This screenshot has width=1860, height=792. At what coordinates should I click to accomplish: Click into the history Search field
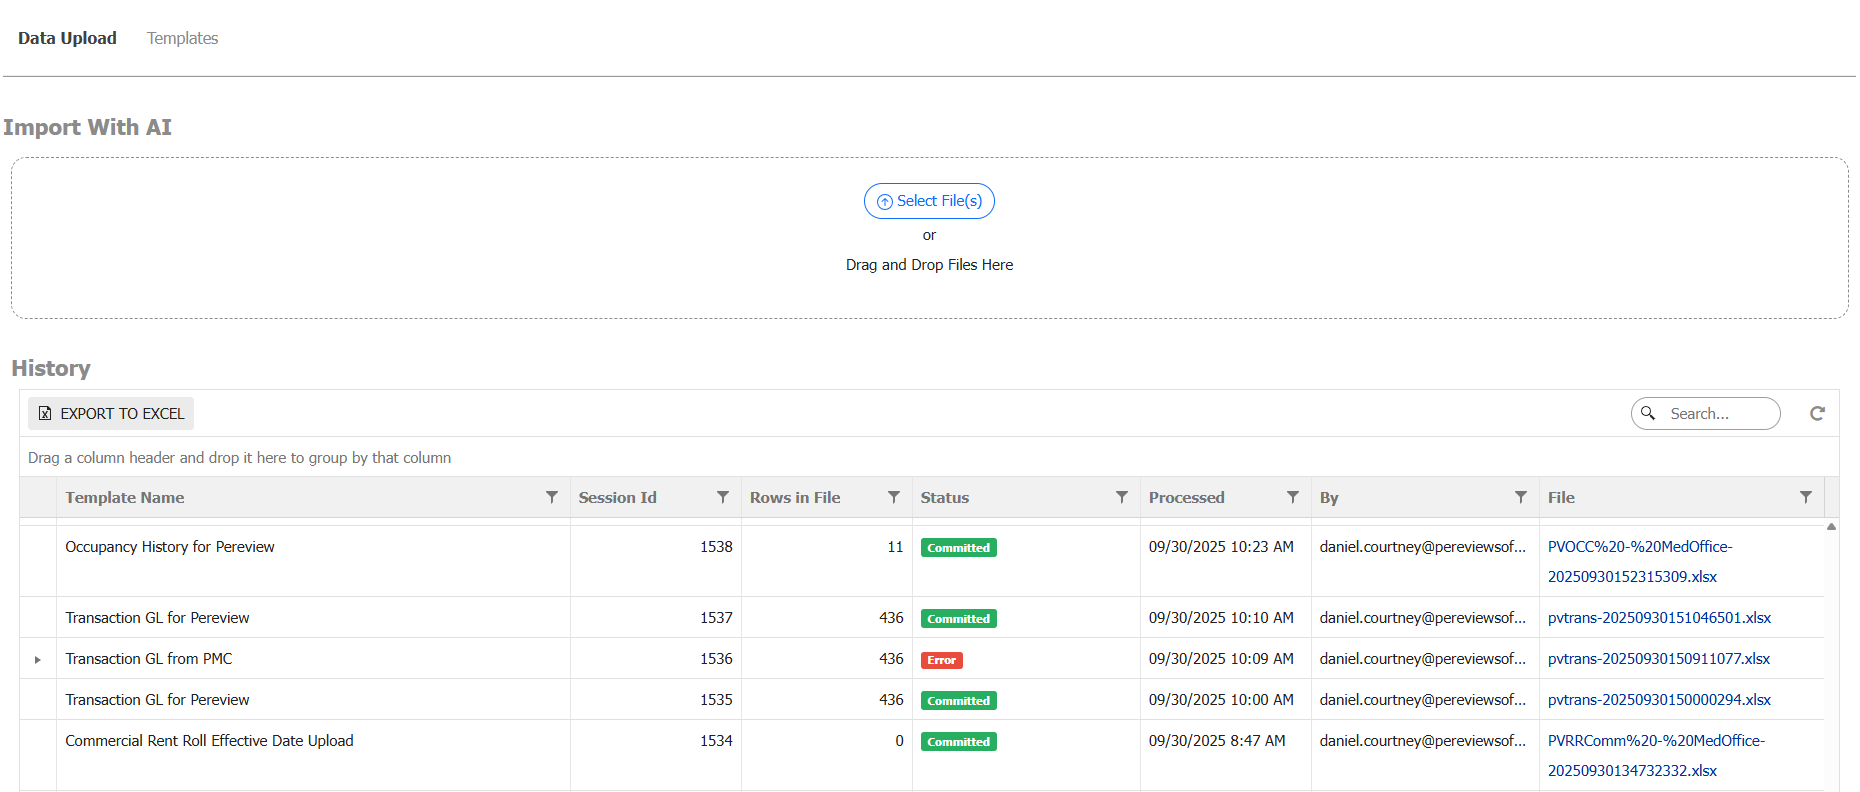tap(1718, 414)
